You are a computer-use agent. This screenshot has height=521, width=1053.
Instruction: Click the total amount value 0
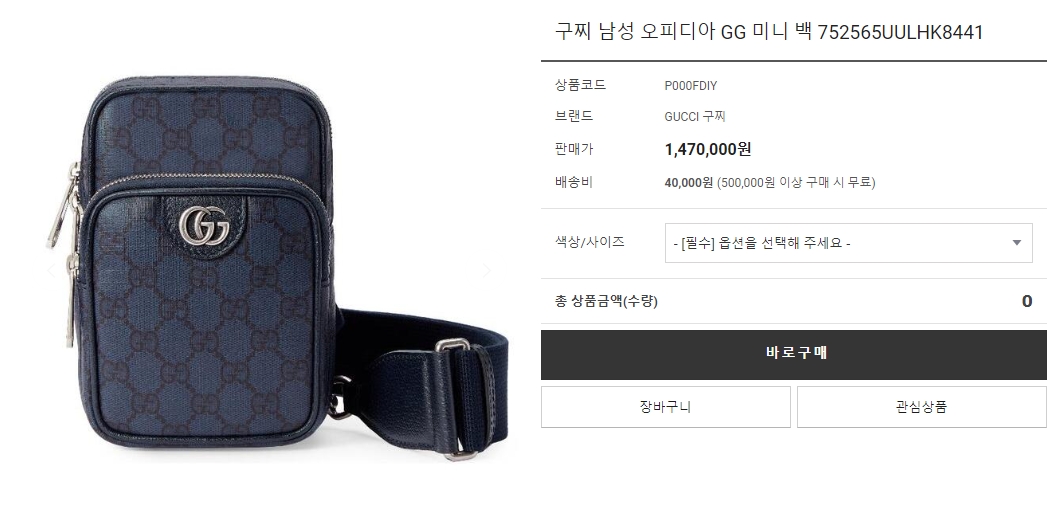[1027, 301]
